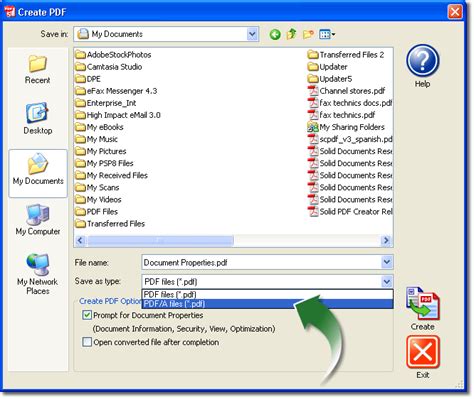Select the Transferred Files folder
Screen dimensions: 474x399
click(x=110, y=223)
